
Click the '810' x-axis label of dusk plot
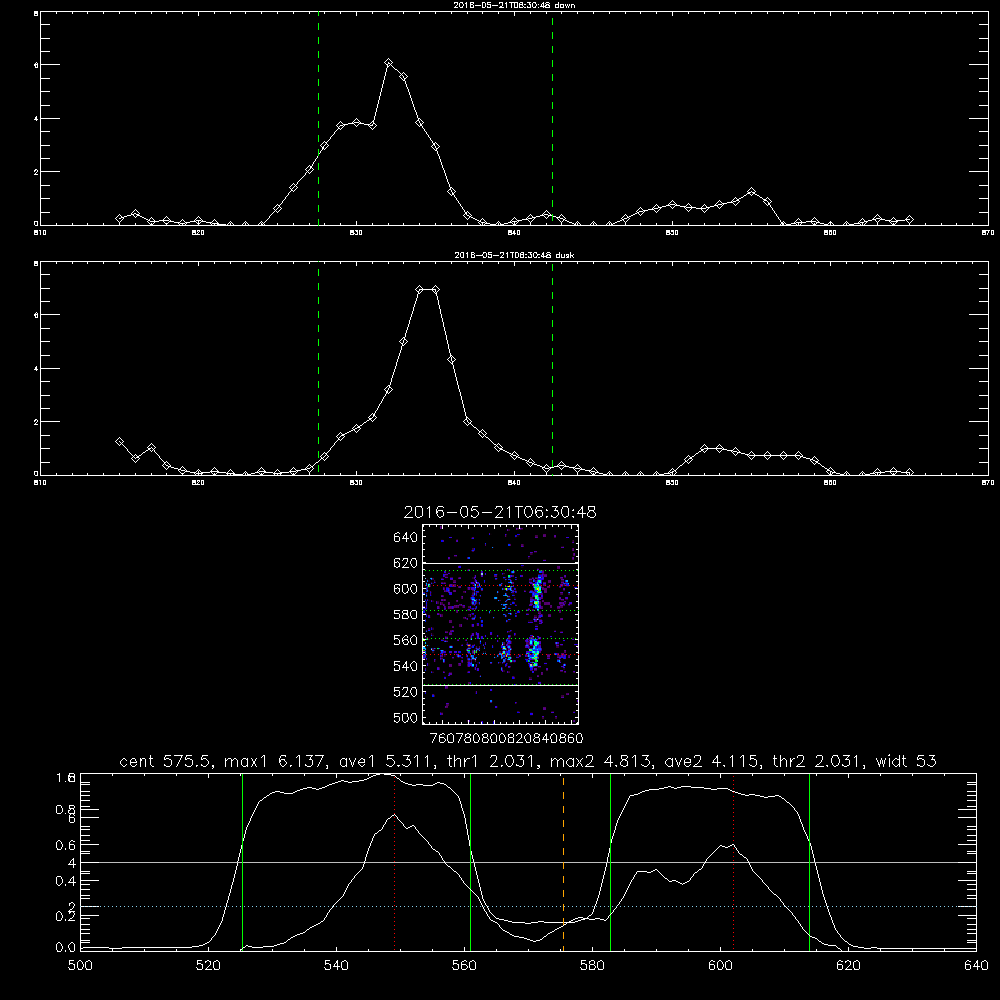[40, 483]
